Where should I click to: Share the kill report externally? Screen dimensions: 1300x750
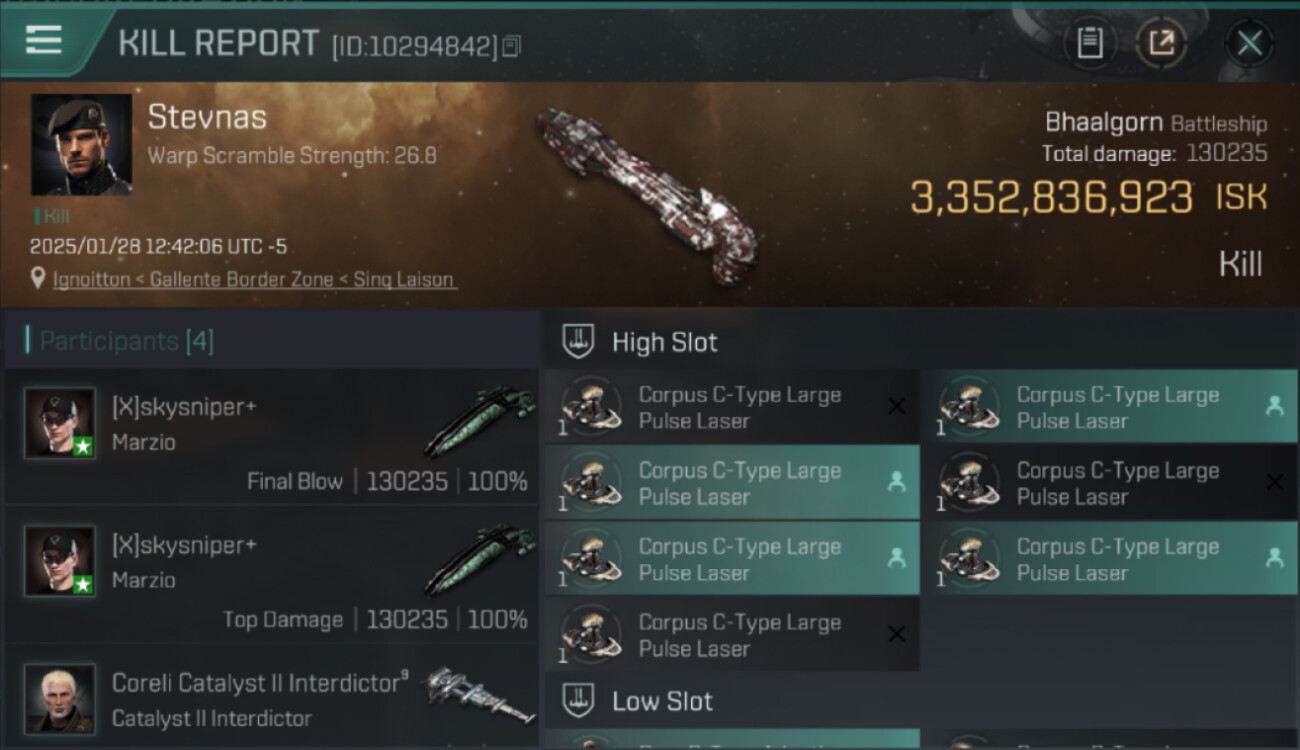(1162, 43)
